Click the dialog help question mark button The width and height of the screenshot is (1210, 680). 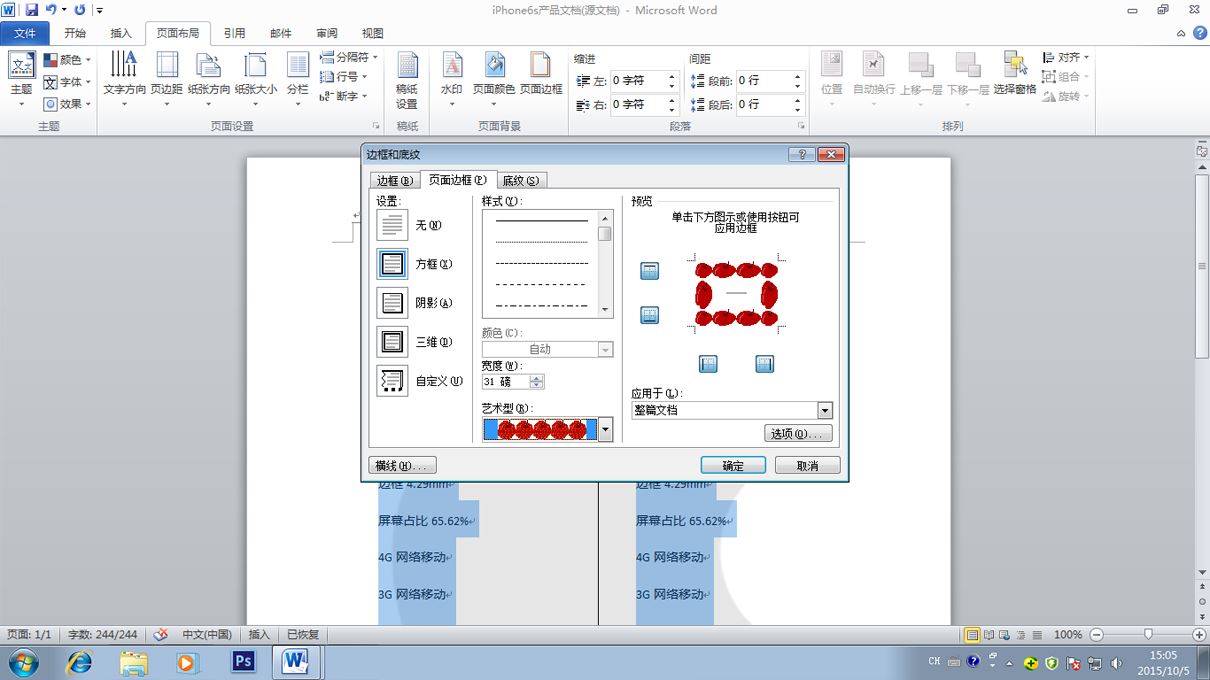[801, 154]
